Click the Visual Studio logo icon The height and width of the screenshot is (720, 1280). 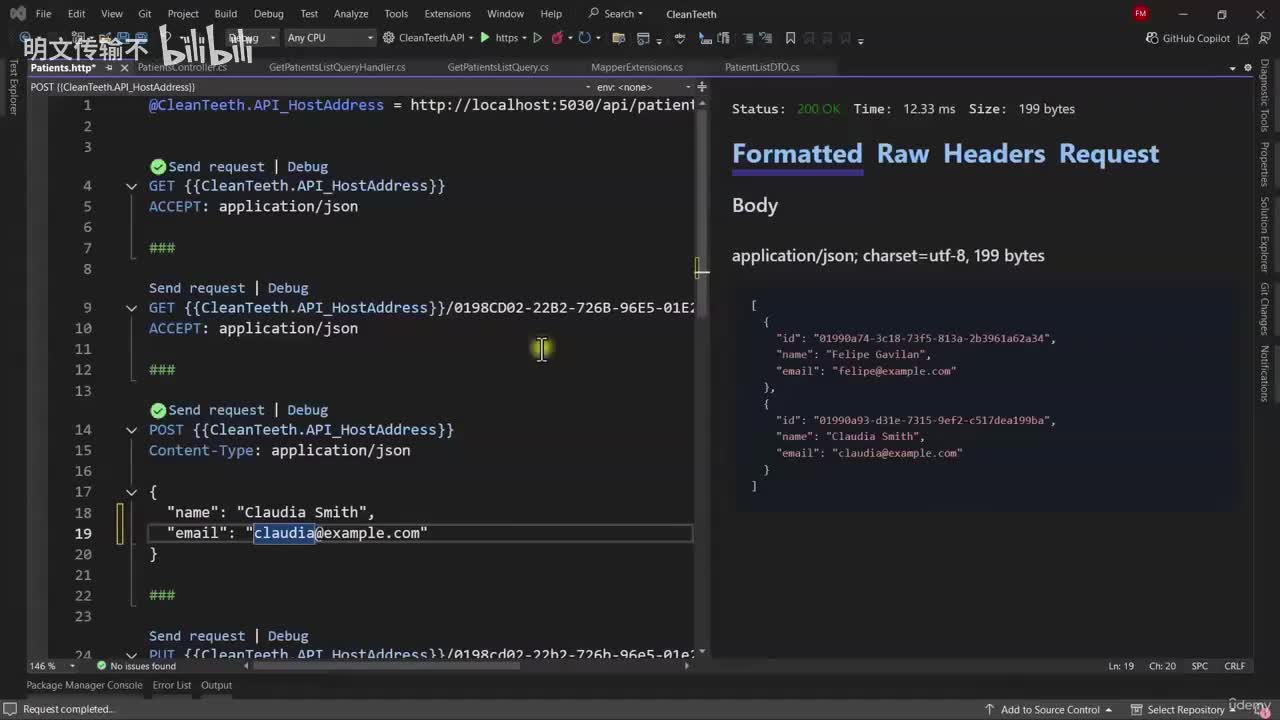17,14
